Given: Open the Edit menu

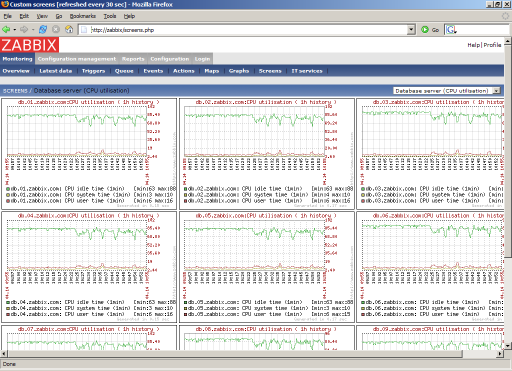Looking at the screenshot, I should coord(24,16).
